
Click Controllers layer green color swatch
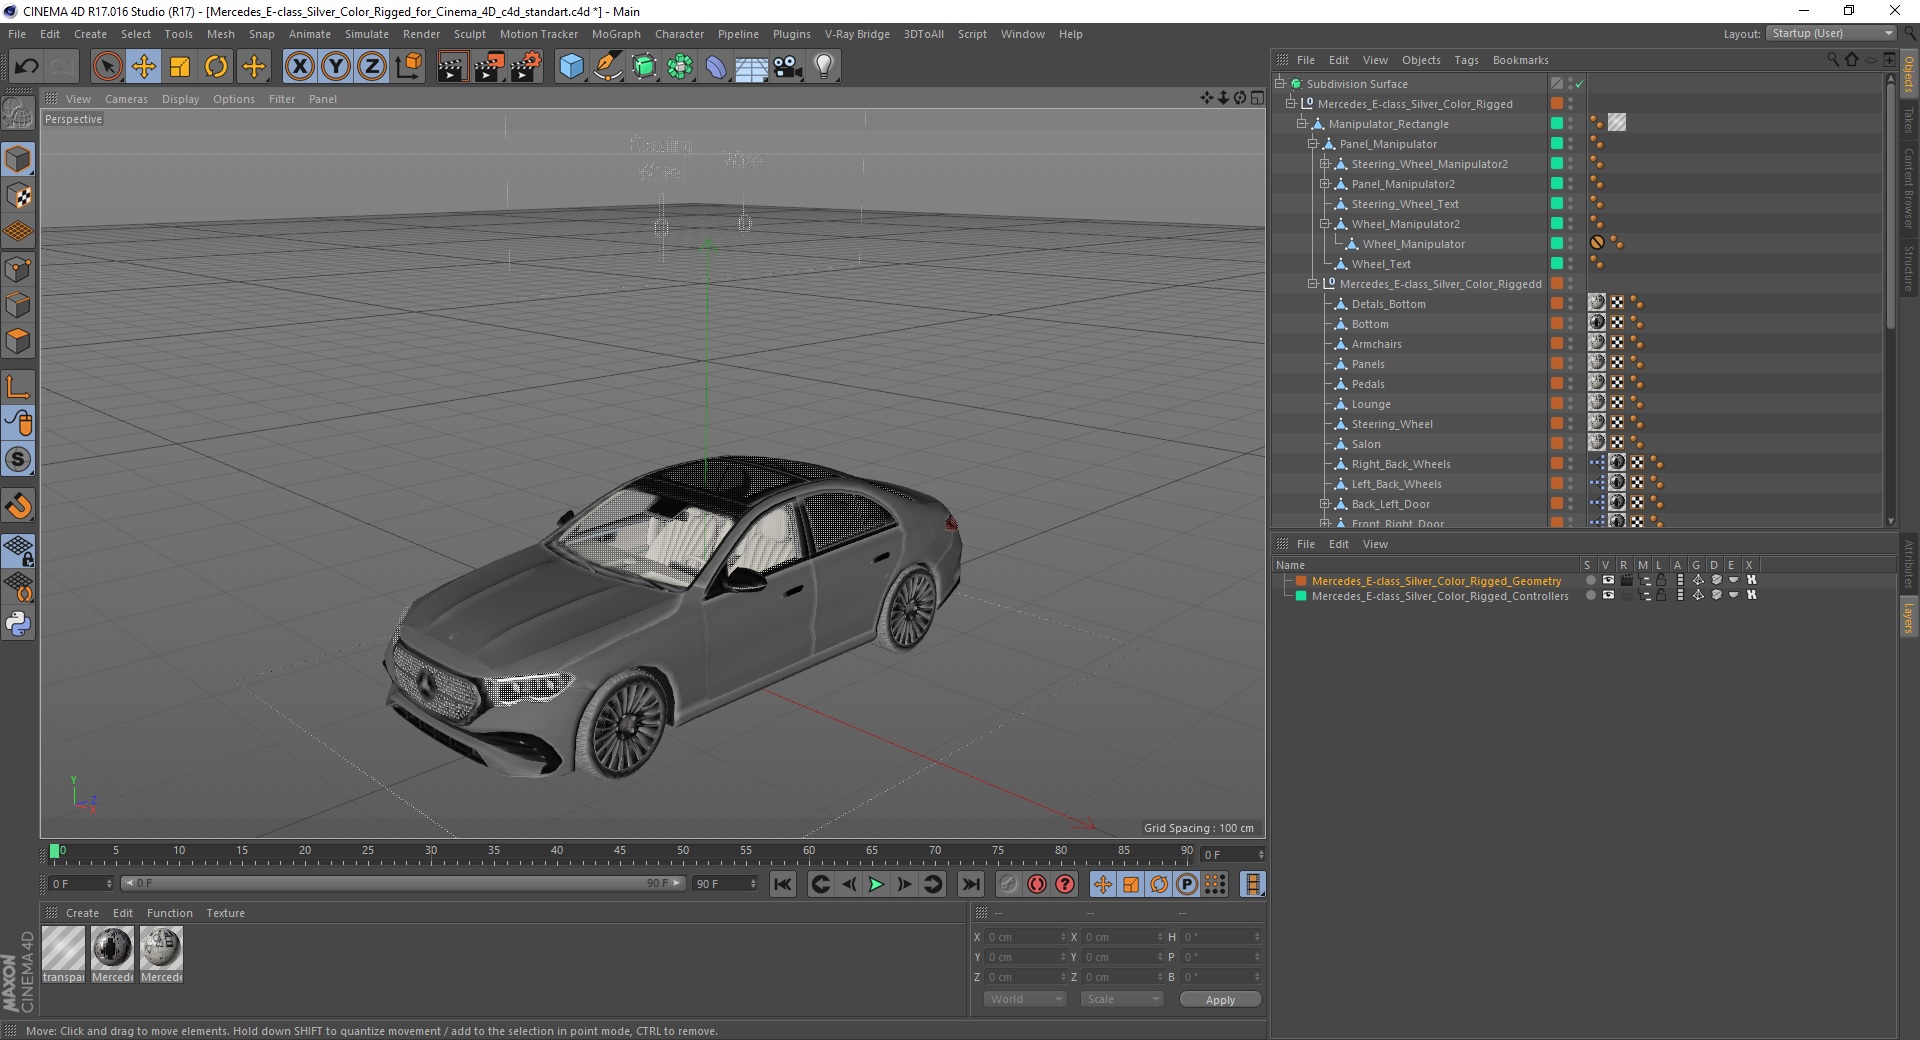(1301, 596)
